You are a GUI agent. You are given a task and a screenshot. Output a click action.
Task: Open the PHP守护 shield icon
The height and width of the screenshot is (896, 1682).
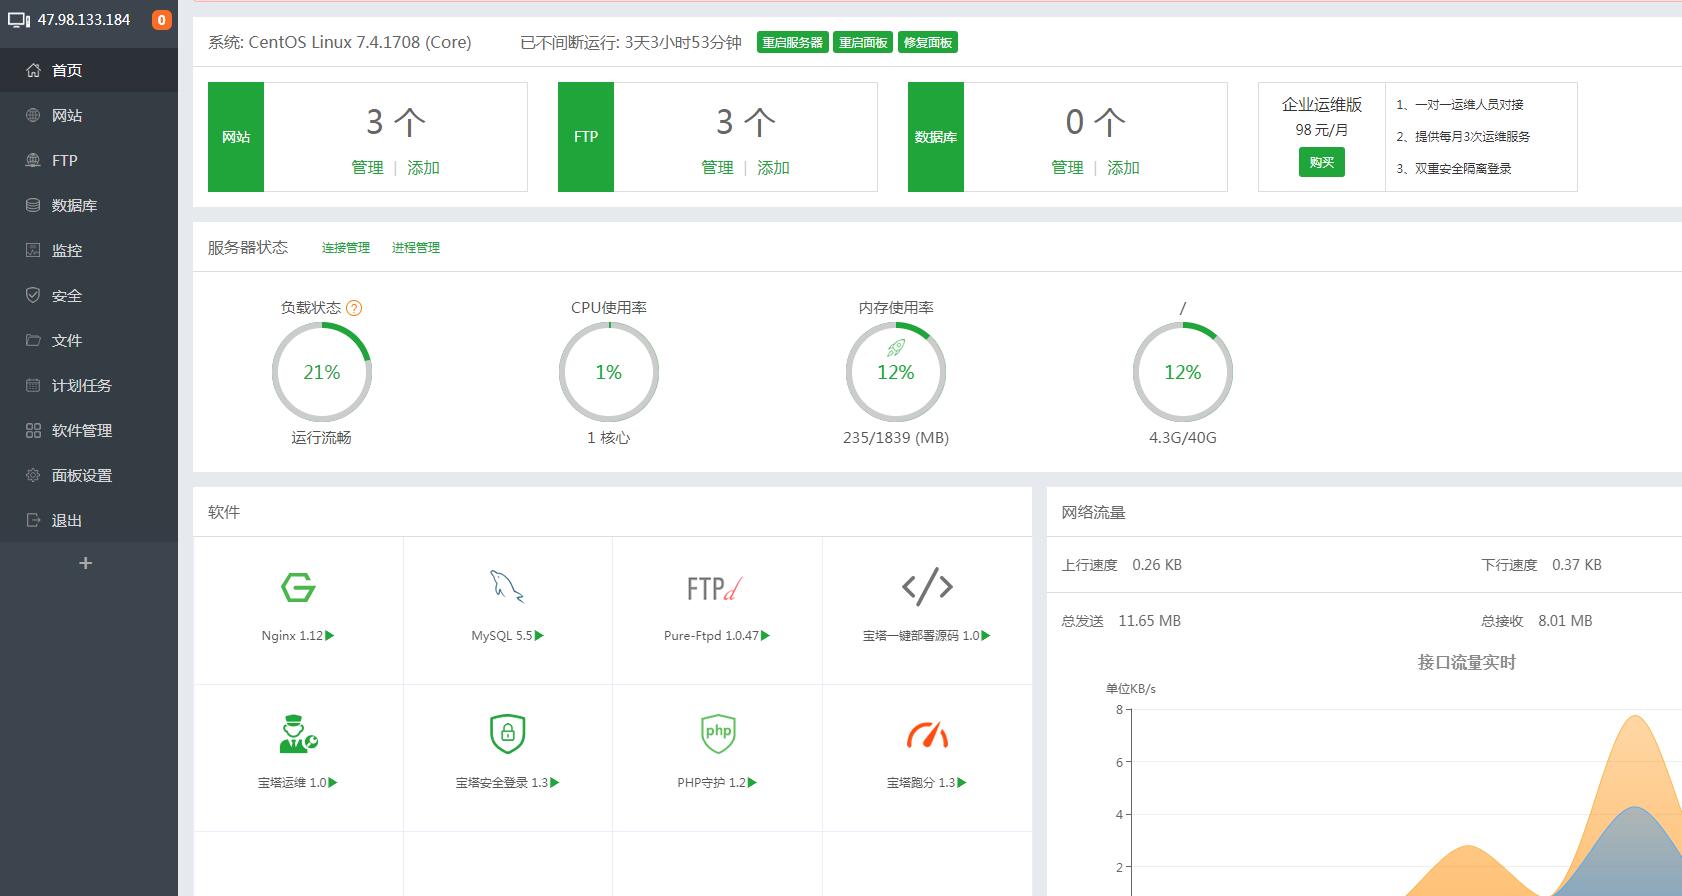coord(718,733)
